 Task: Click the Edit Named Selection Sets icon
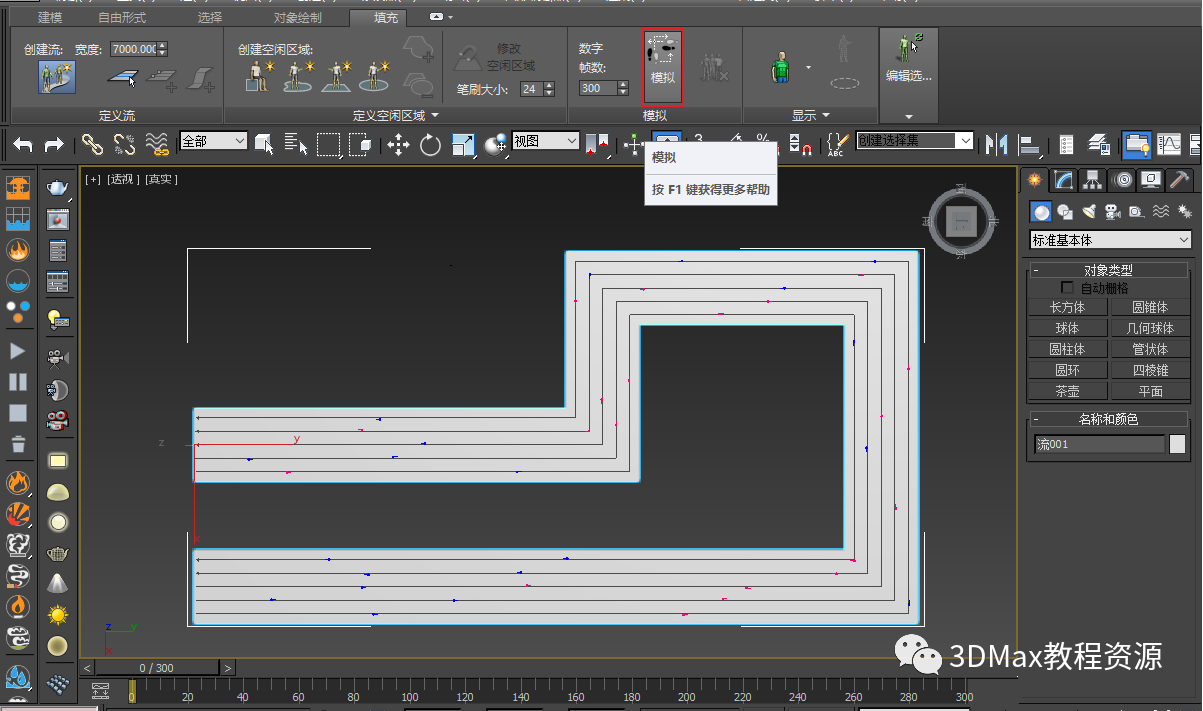click(x=838, y=145)
